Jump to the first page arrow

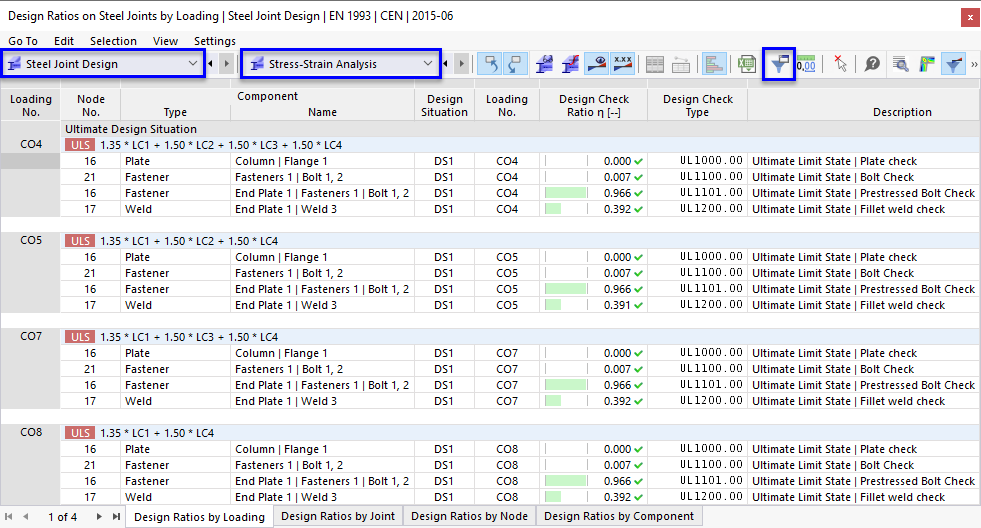pos(9,517)
